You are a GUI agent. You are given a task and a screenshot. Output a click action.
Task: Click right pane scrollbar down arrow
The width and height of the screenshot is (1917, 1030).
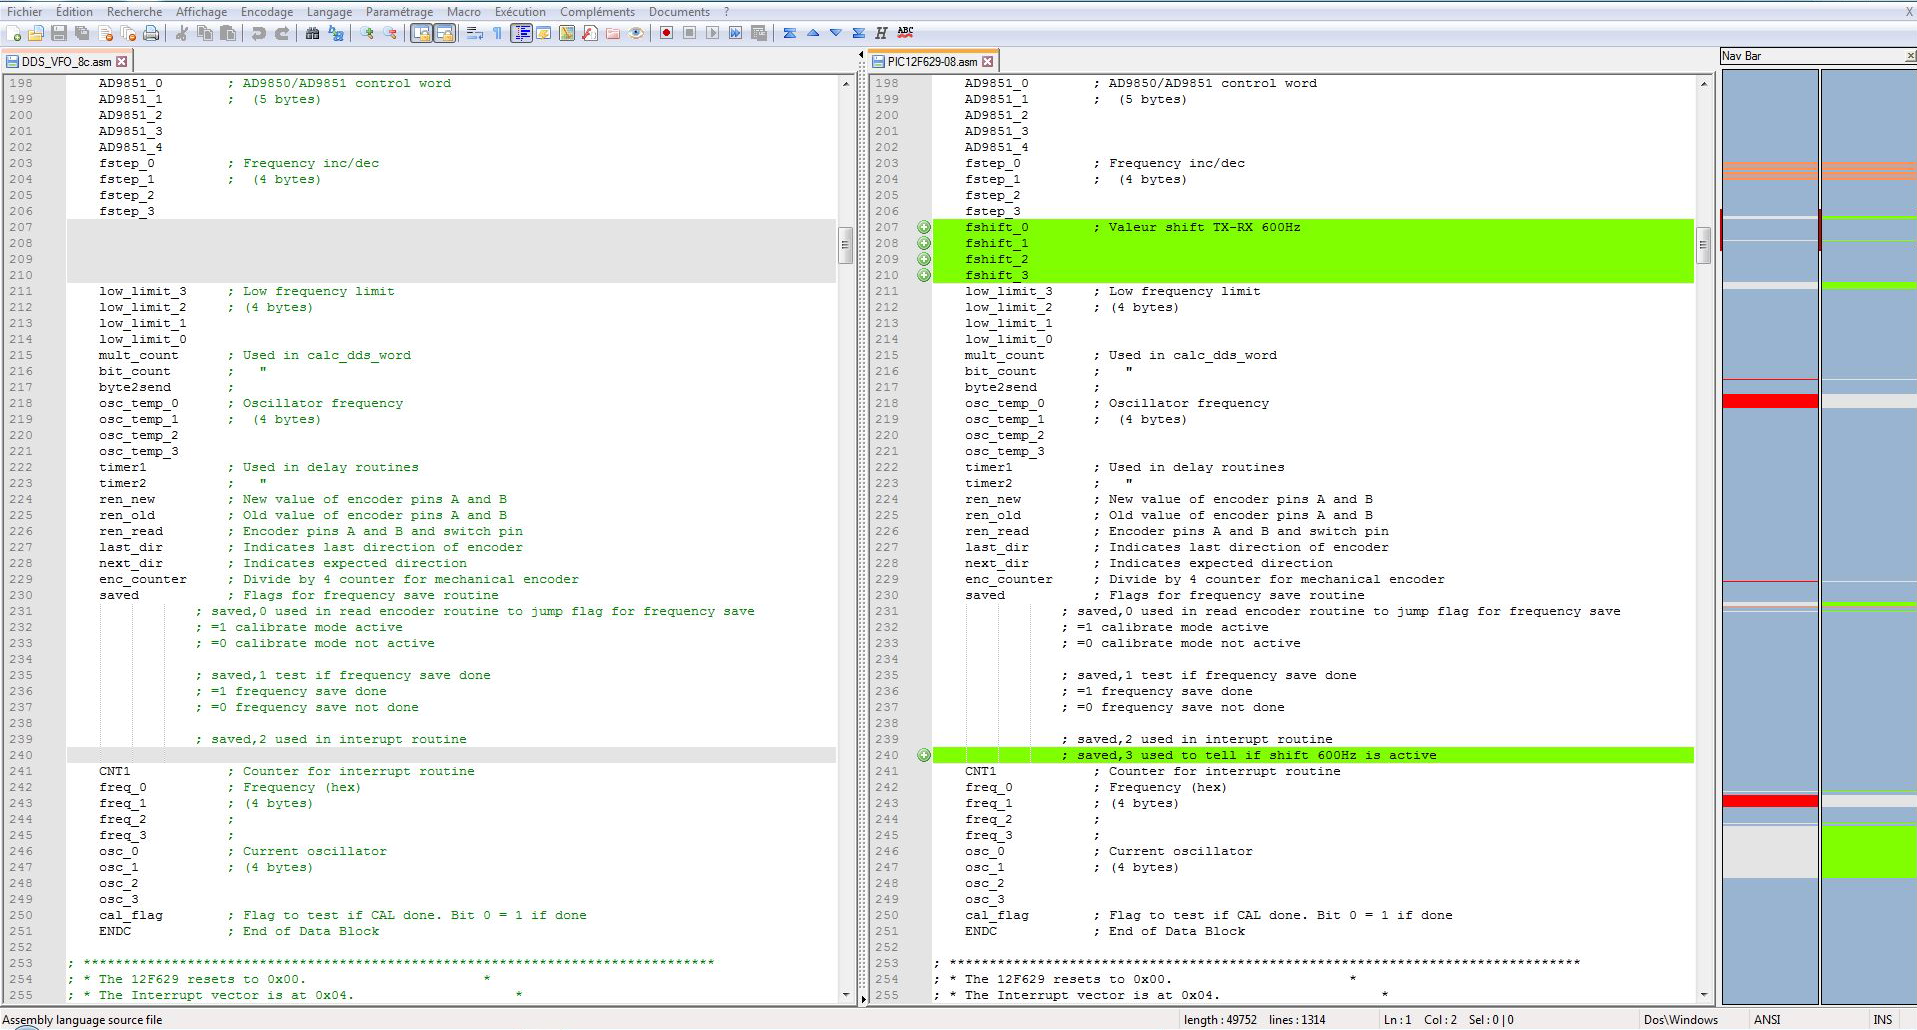1703,995
